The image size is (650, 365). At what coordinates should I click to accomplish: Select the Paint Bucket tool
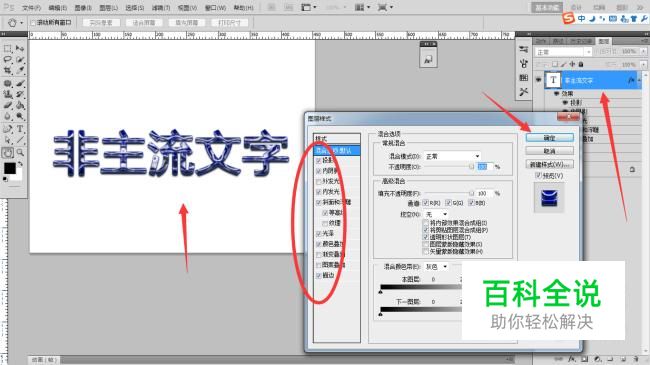[x=20, y=105]
